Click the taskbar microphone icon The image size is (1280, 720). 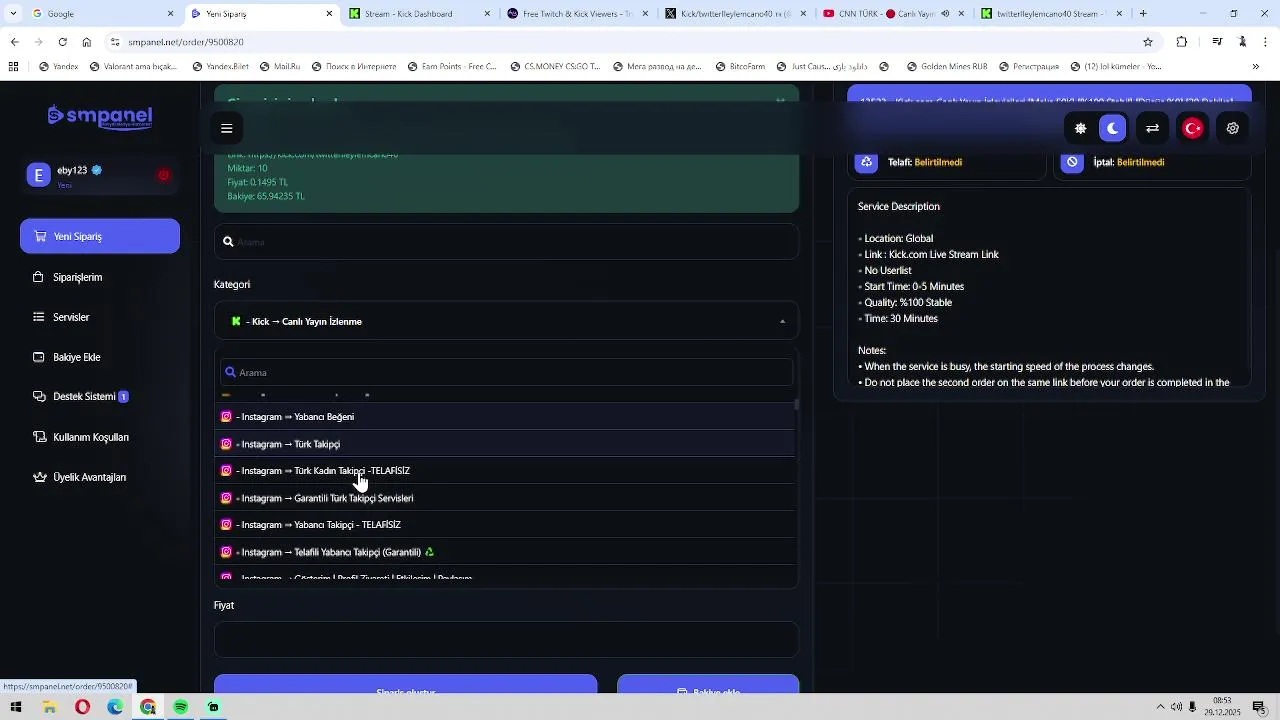pyautogui.click(x=1192, y=707)
